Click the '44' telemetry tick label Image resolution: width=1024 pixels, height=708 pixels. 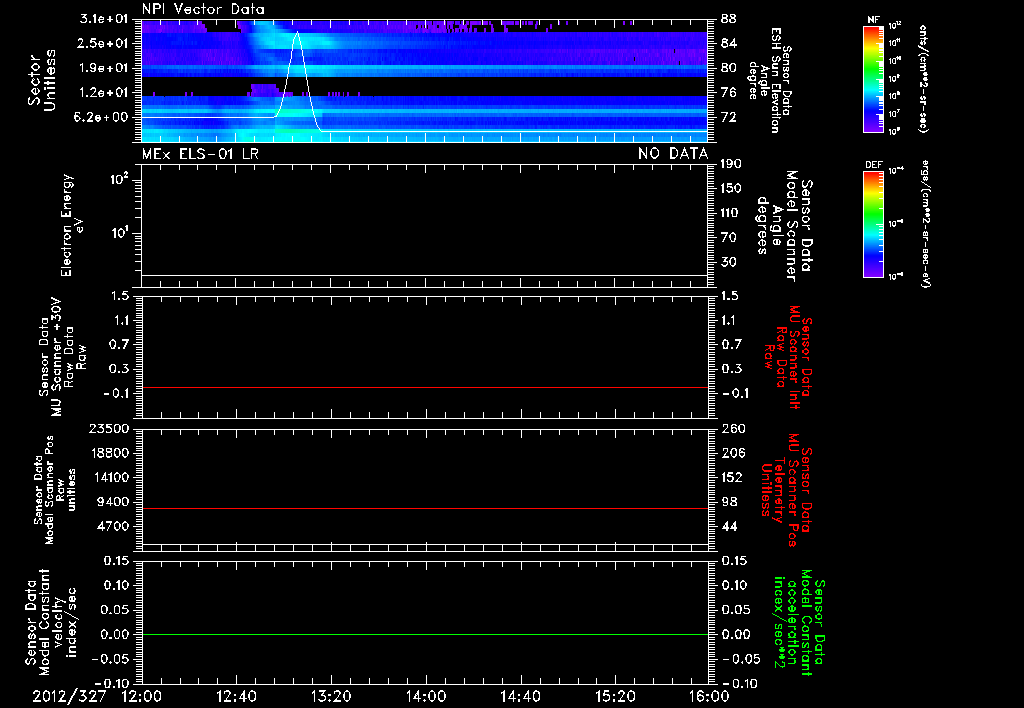[x=729, y=526]
